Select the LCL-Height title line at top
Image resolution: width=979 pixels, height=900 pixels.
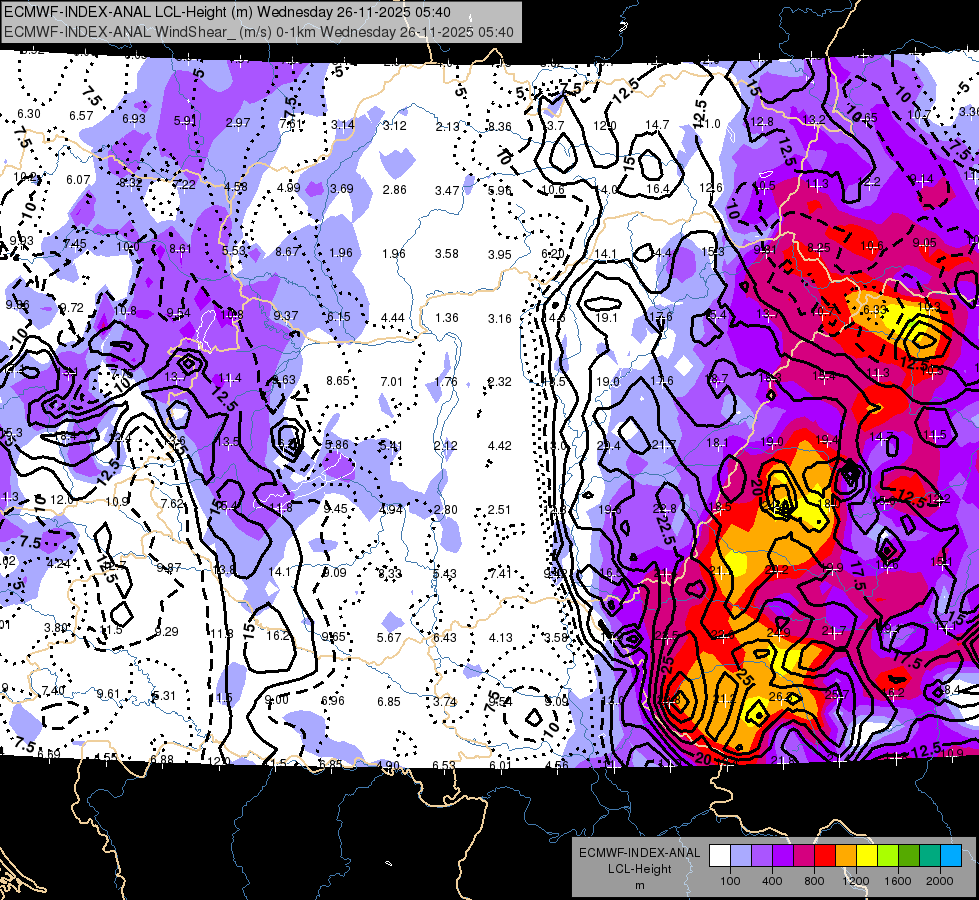click(228, 12)
